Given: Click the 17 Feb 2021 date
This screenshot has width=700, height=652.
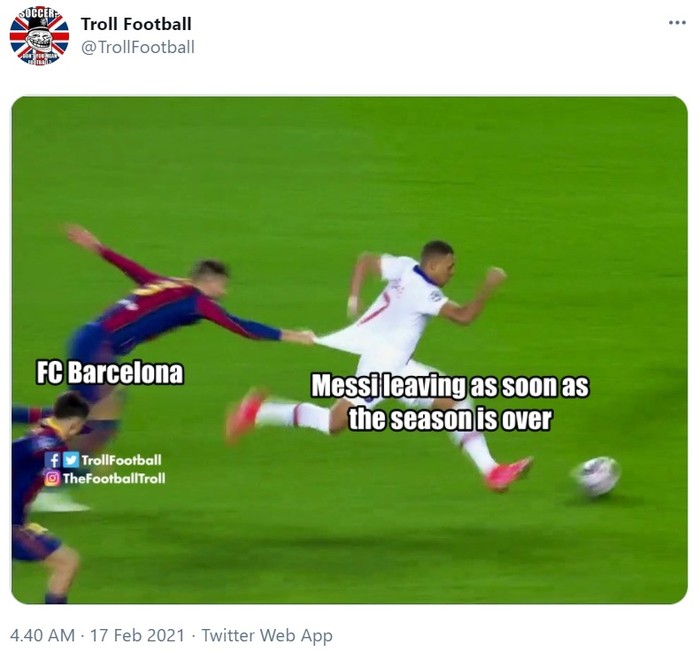Looking at the screenshot, I should click(138, 635).
